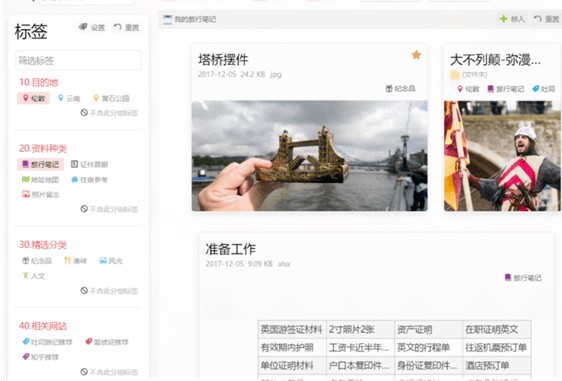Toggle the 住宿参考 tag
Screen dimensions: 562x381
coord(89,180)
